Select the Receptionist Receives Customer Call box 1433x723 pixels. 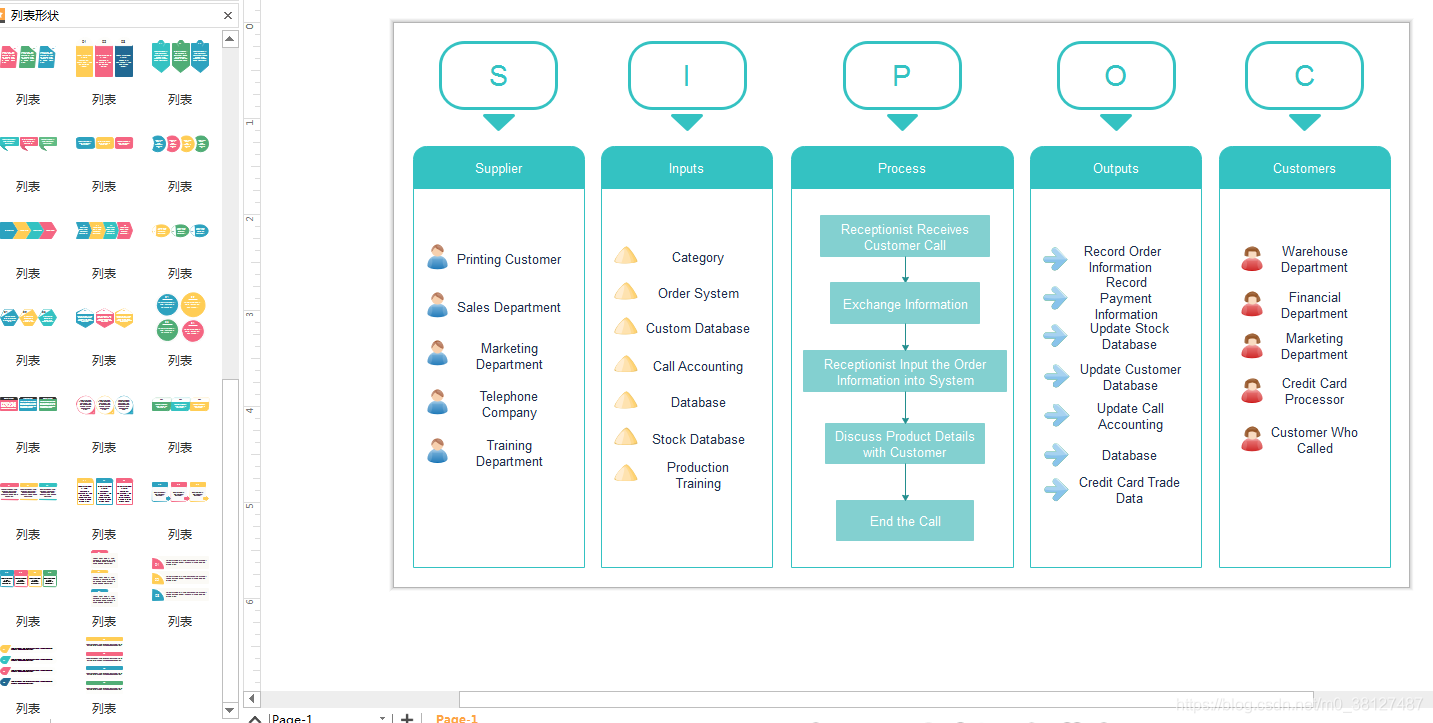point(905,236)
